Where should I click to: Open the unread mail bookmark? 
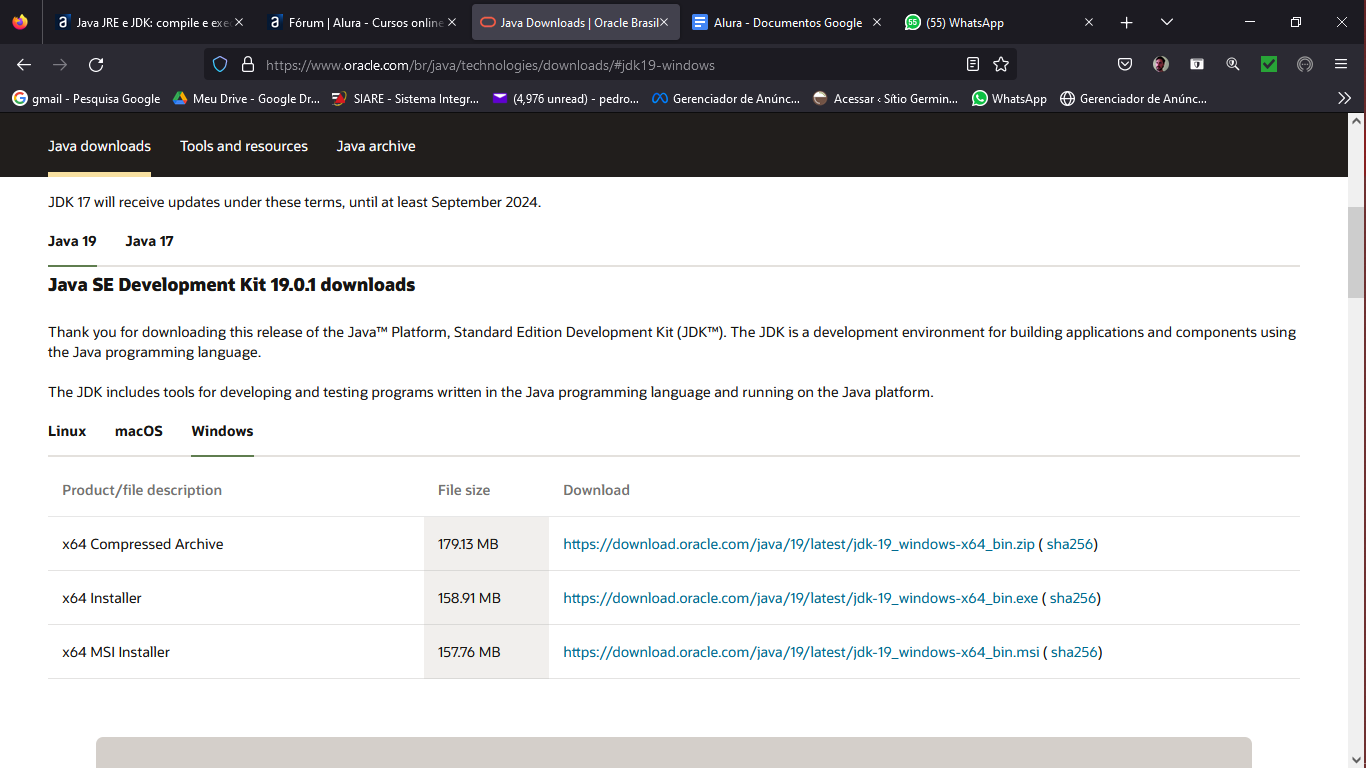tap(566, 99)
